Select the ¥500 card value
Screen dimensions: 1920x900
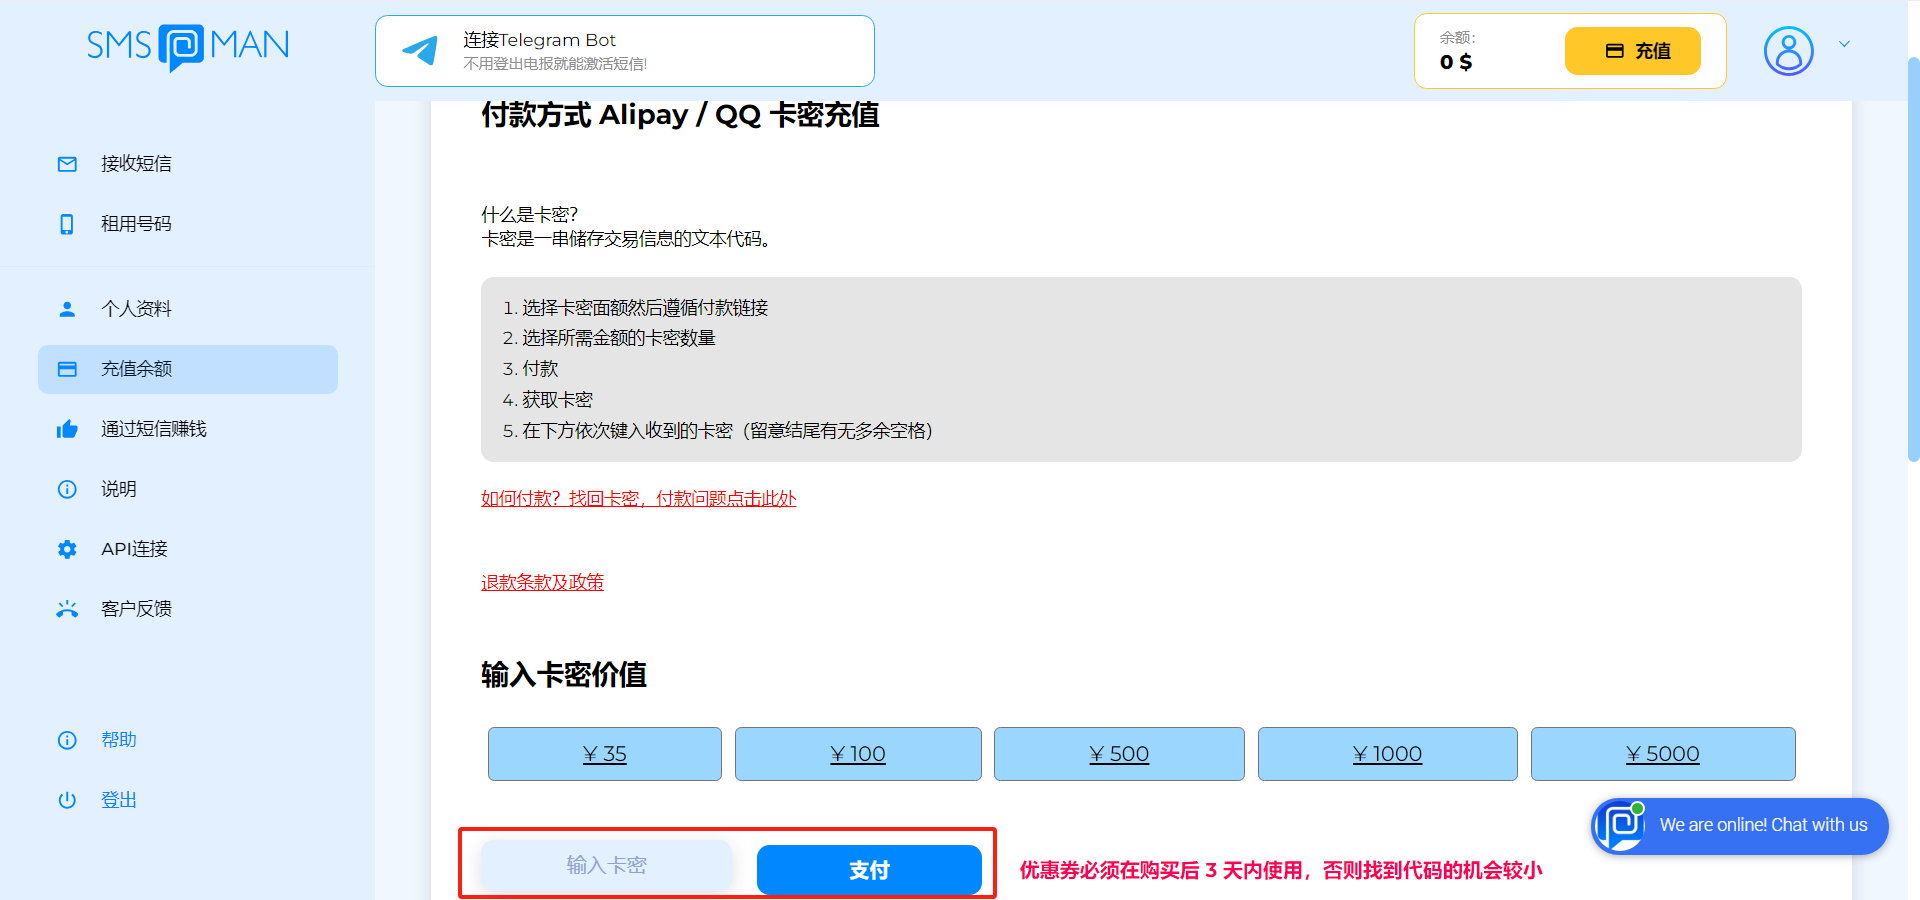click(x=1119, y=754)
